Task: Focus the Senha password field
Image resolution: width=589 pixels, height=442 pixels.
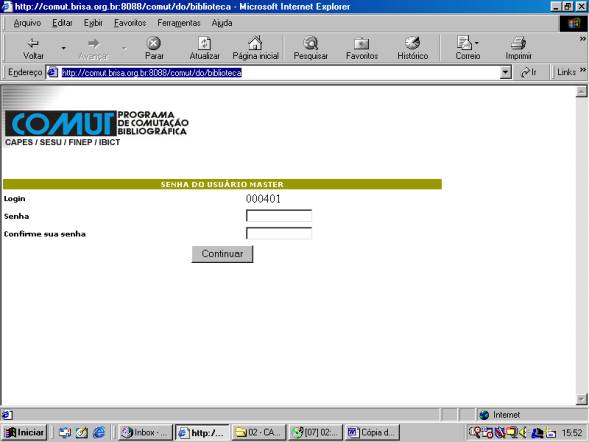Action: click(x=279, y=216)
